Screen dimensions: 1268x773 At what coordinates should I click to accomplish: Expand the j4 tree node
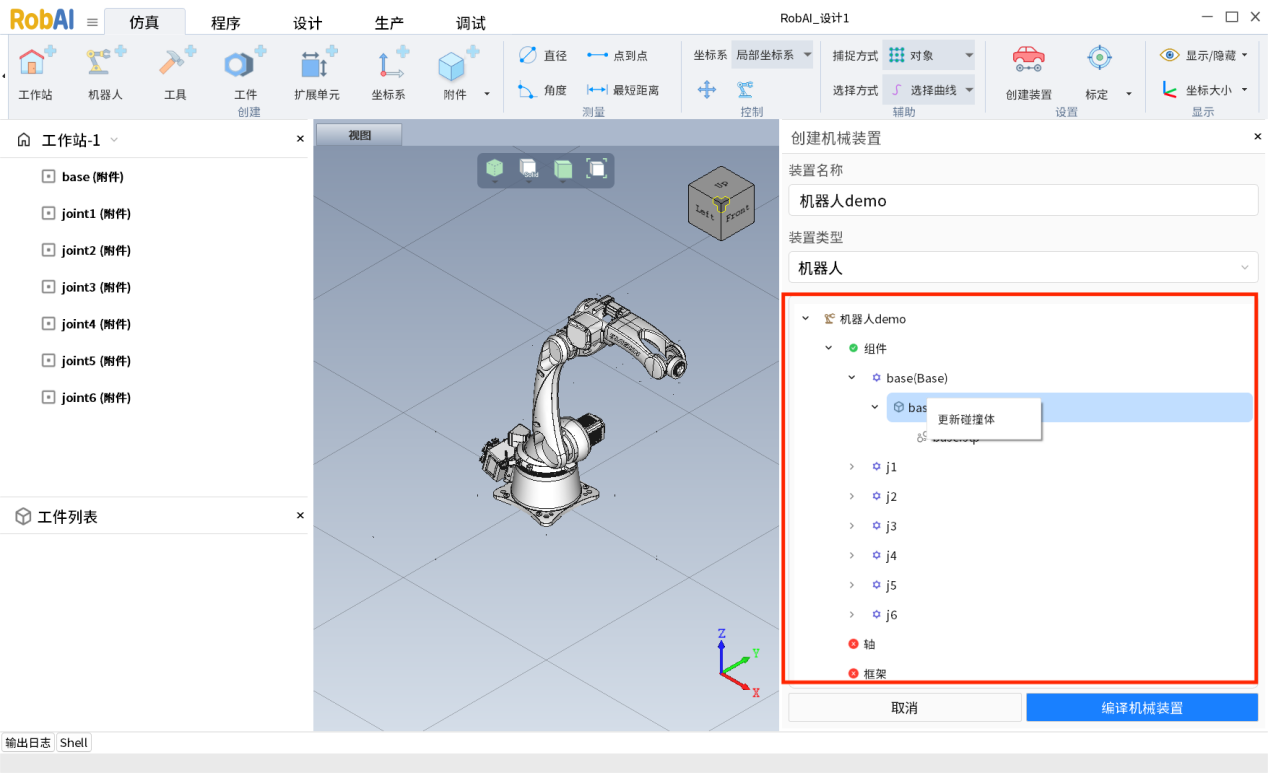[x=852, y=555]
